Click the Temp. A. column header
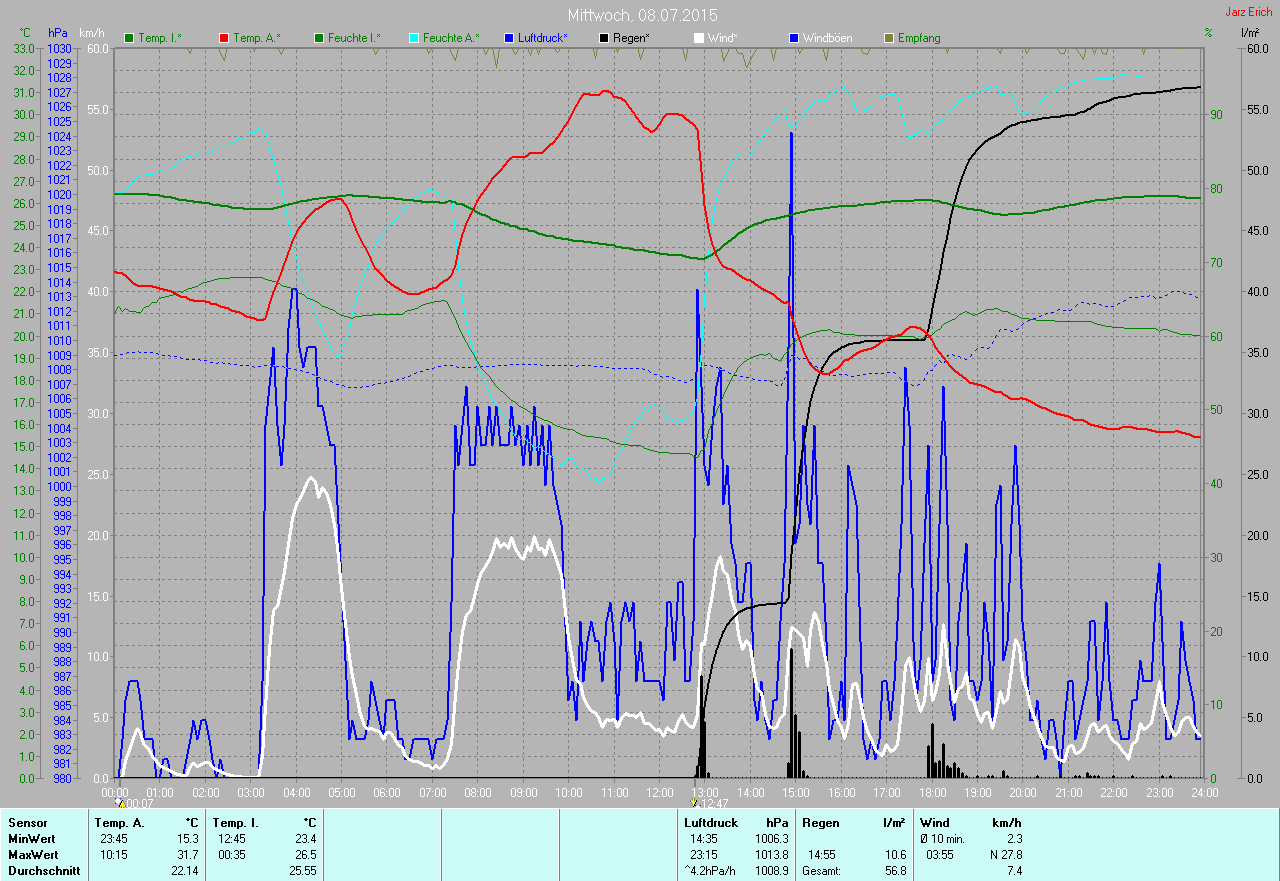The image size is (1280, 881). 119,823
